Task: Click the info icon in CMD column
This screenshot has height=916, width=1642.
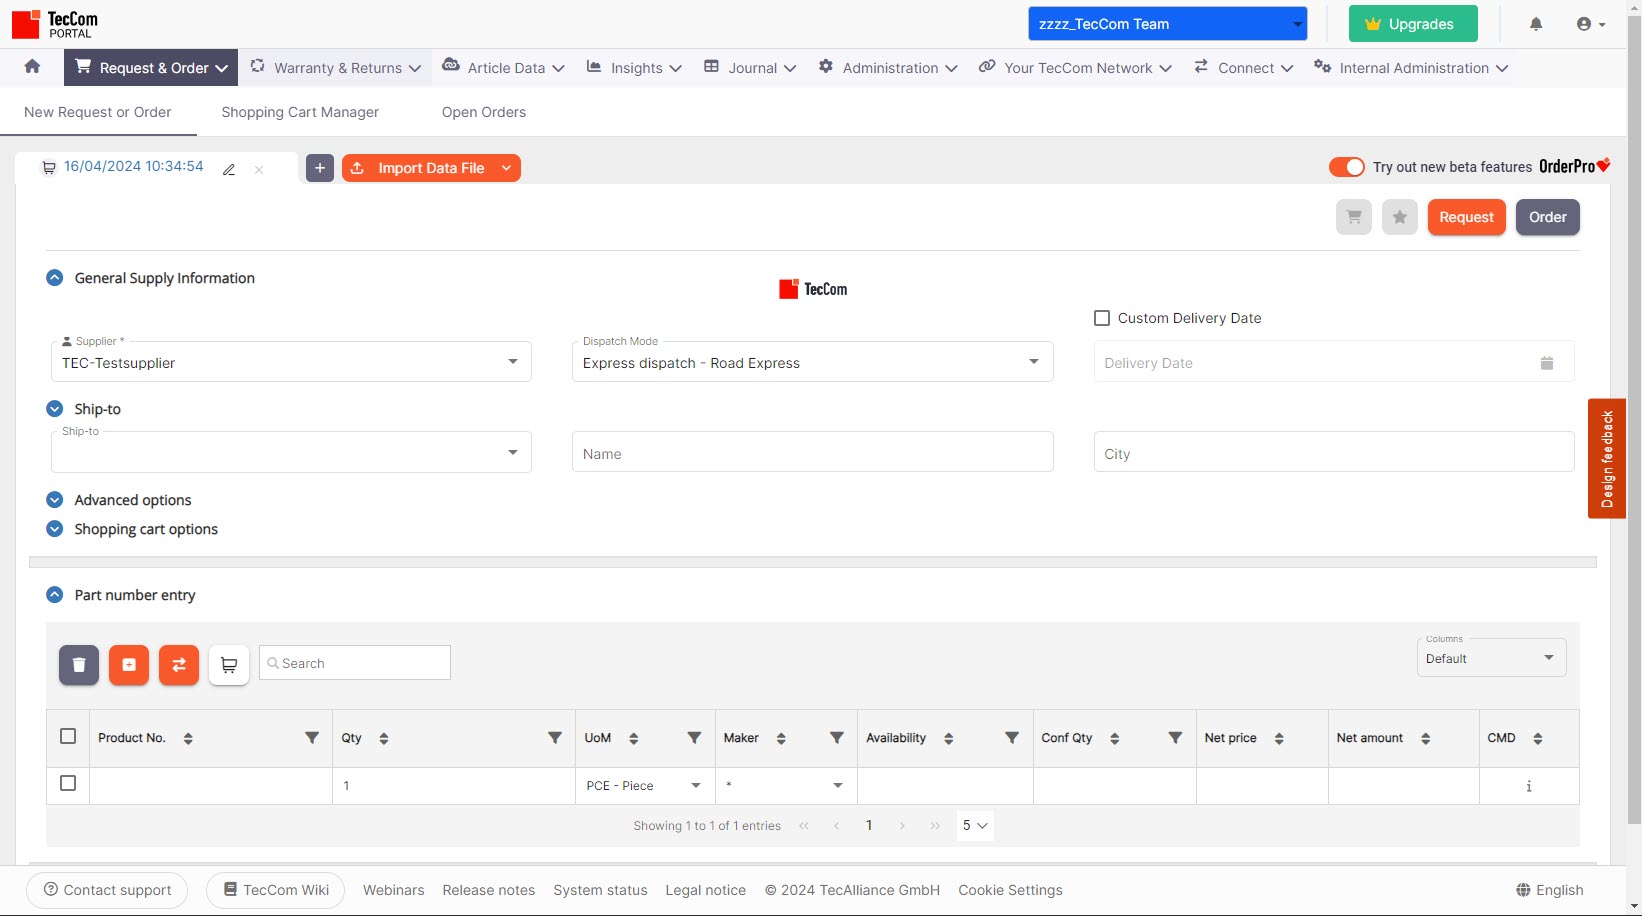Action: tap(1528, 786)
